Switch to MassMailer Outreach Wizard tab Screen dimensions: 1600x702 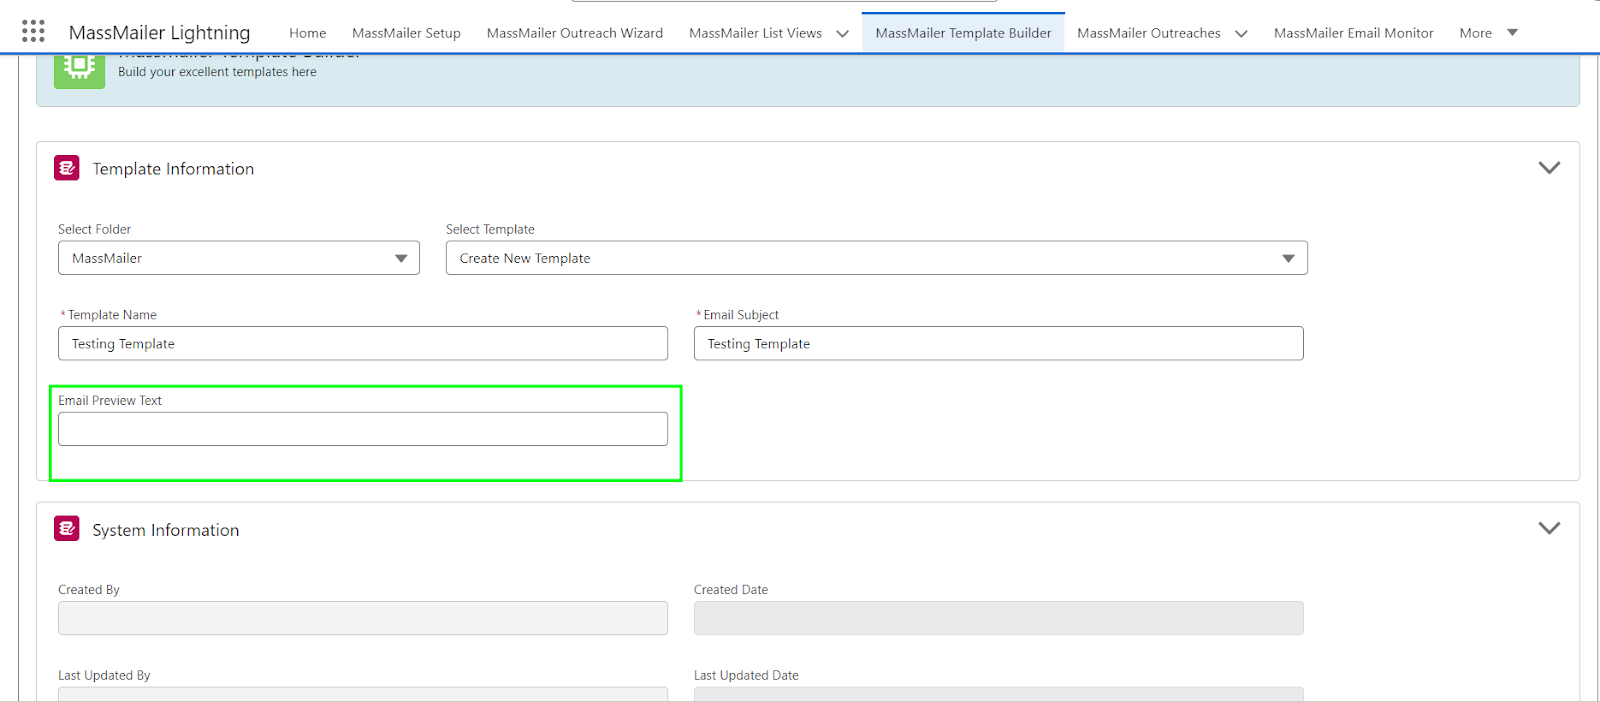(575, 33)
